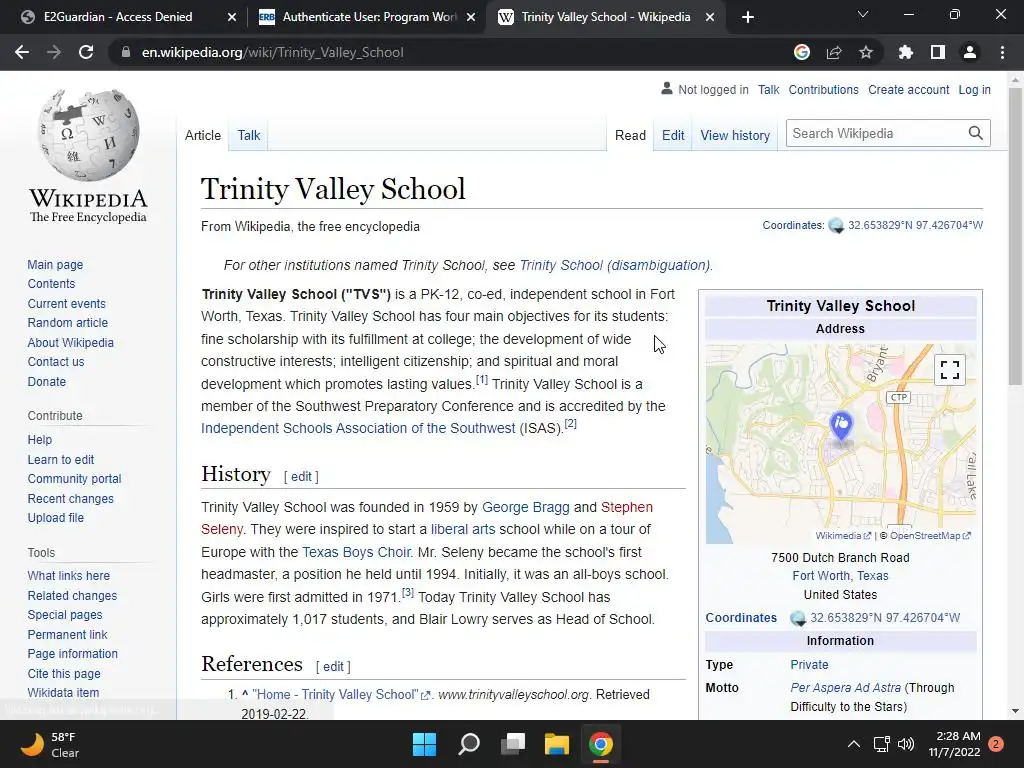The width and height of the screenshot is (1024, 768).
Task: Follow the George Bragg link
Action: point(526,507)
